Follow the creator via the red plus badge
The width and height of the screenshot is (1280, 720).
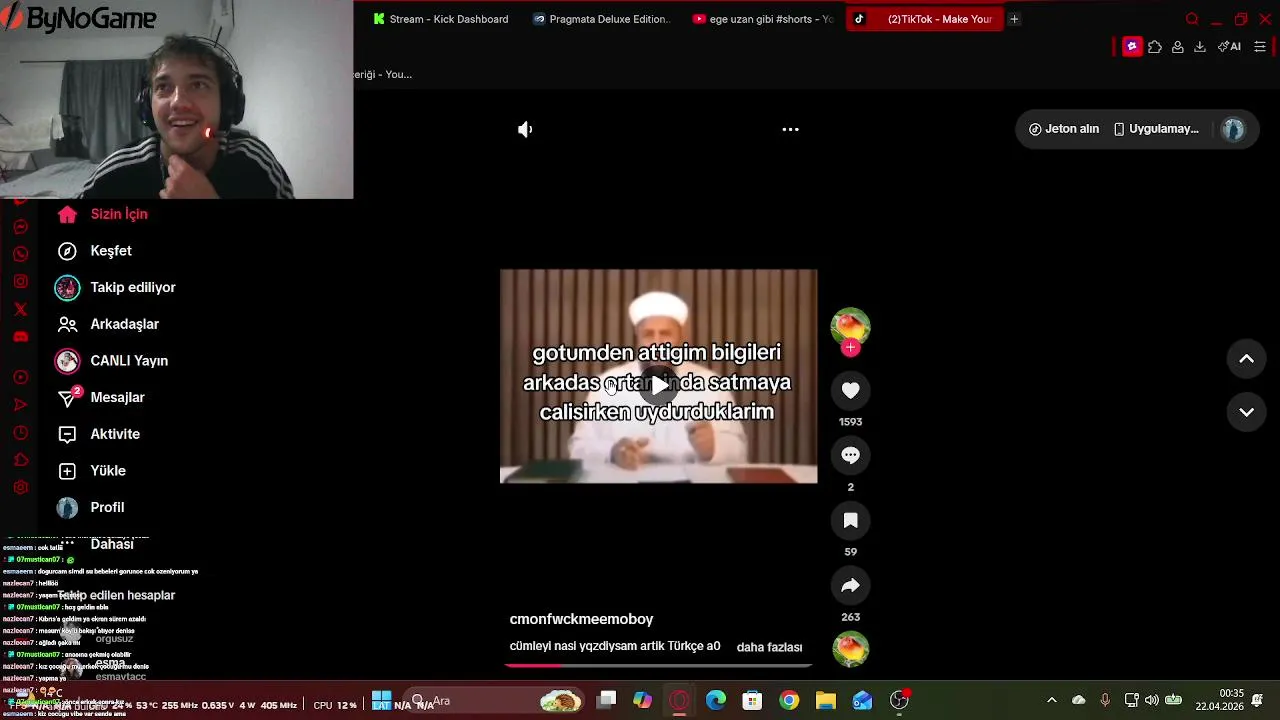tap(850, 348)
